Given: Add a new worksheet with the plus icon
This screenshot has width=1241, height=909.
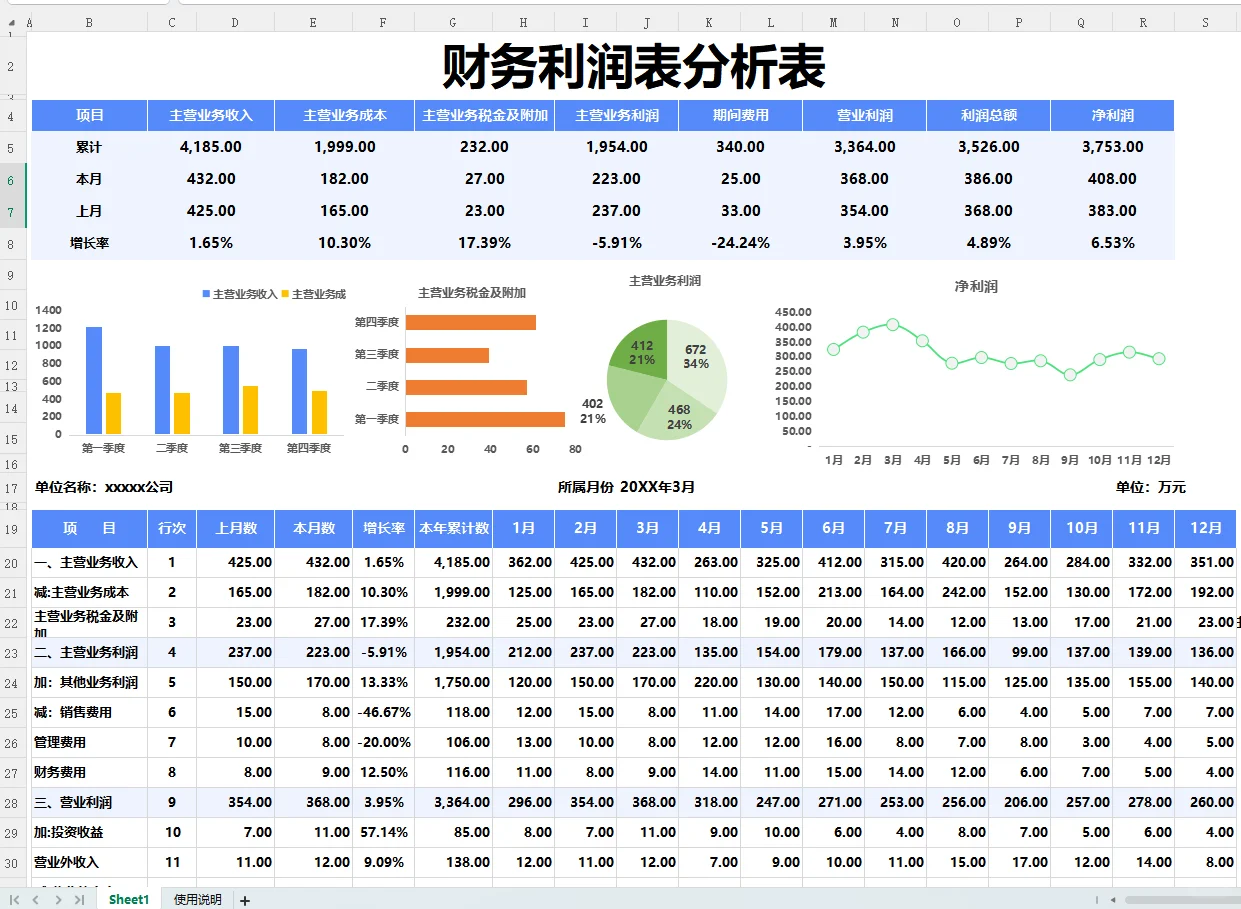Looking at the screenshot, I should pos(244,899).
